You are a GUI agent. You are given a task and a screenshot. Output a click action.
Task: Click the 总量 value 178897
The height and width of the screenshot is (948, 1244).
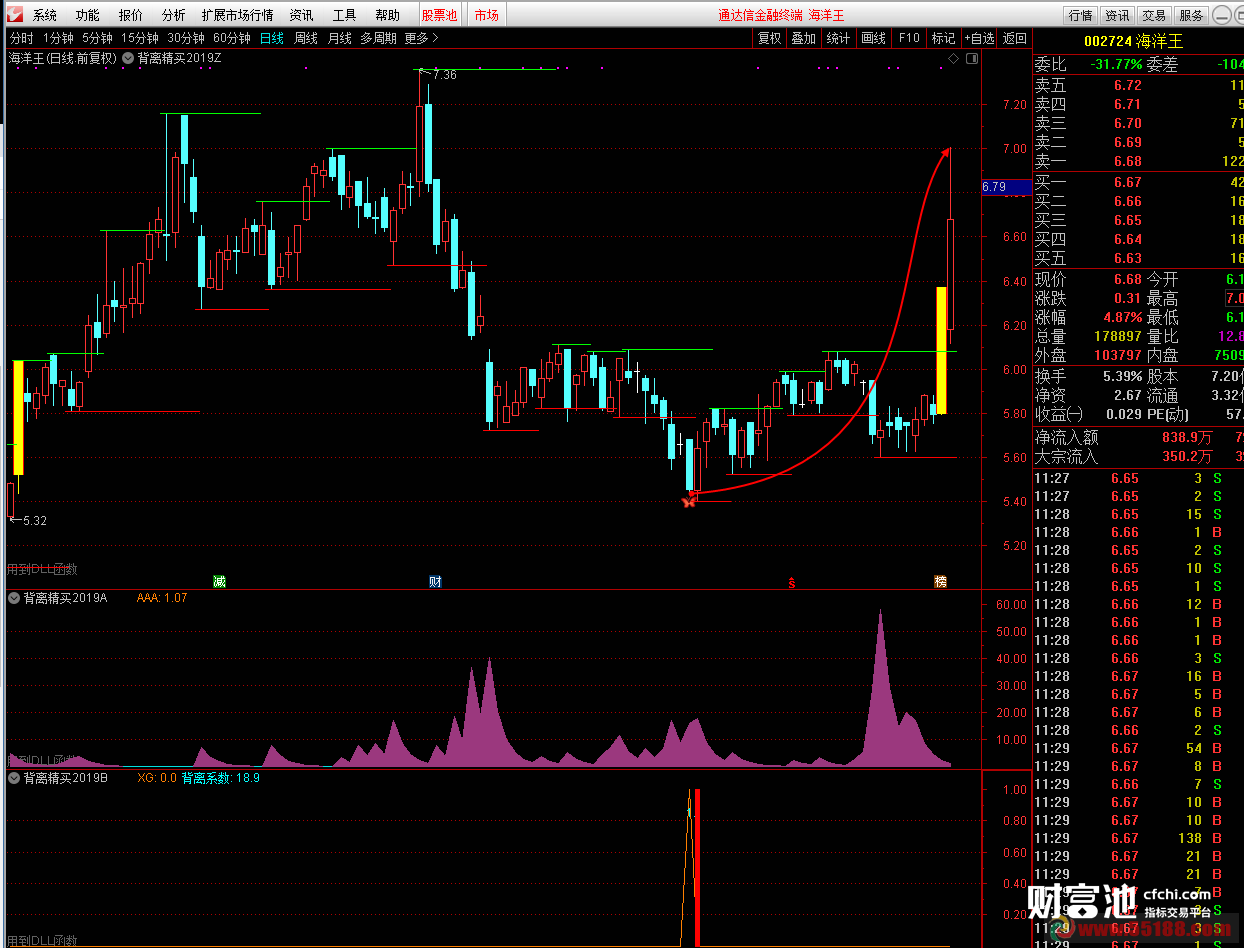point(1116,336)
